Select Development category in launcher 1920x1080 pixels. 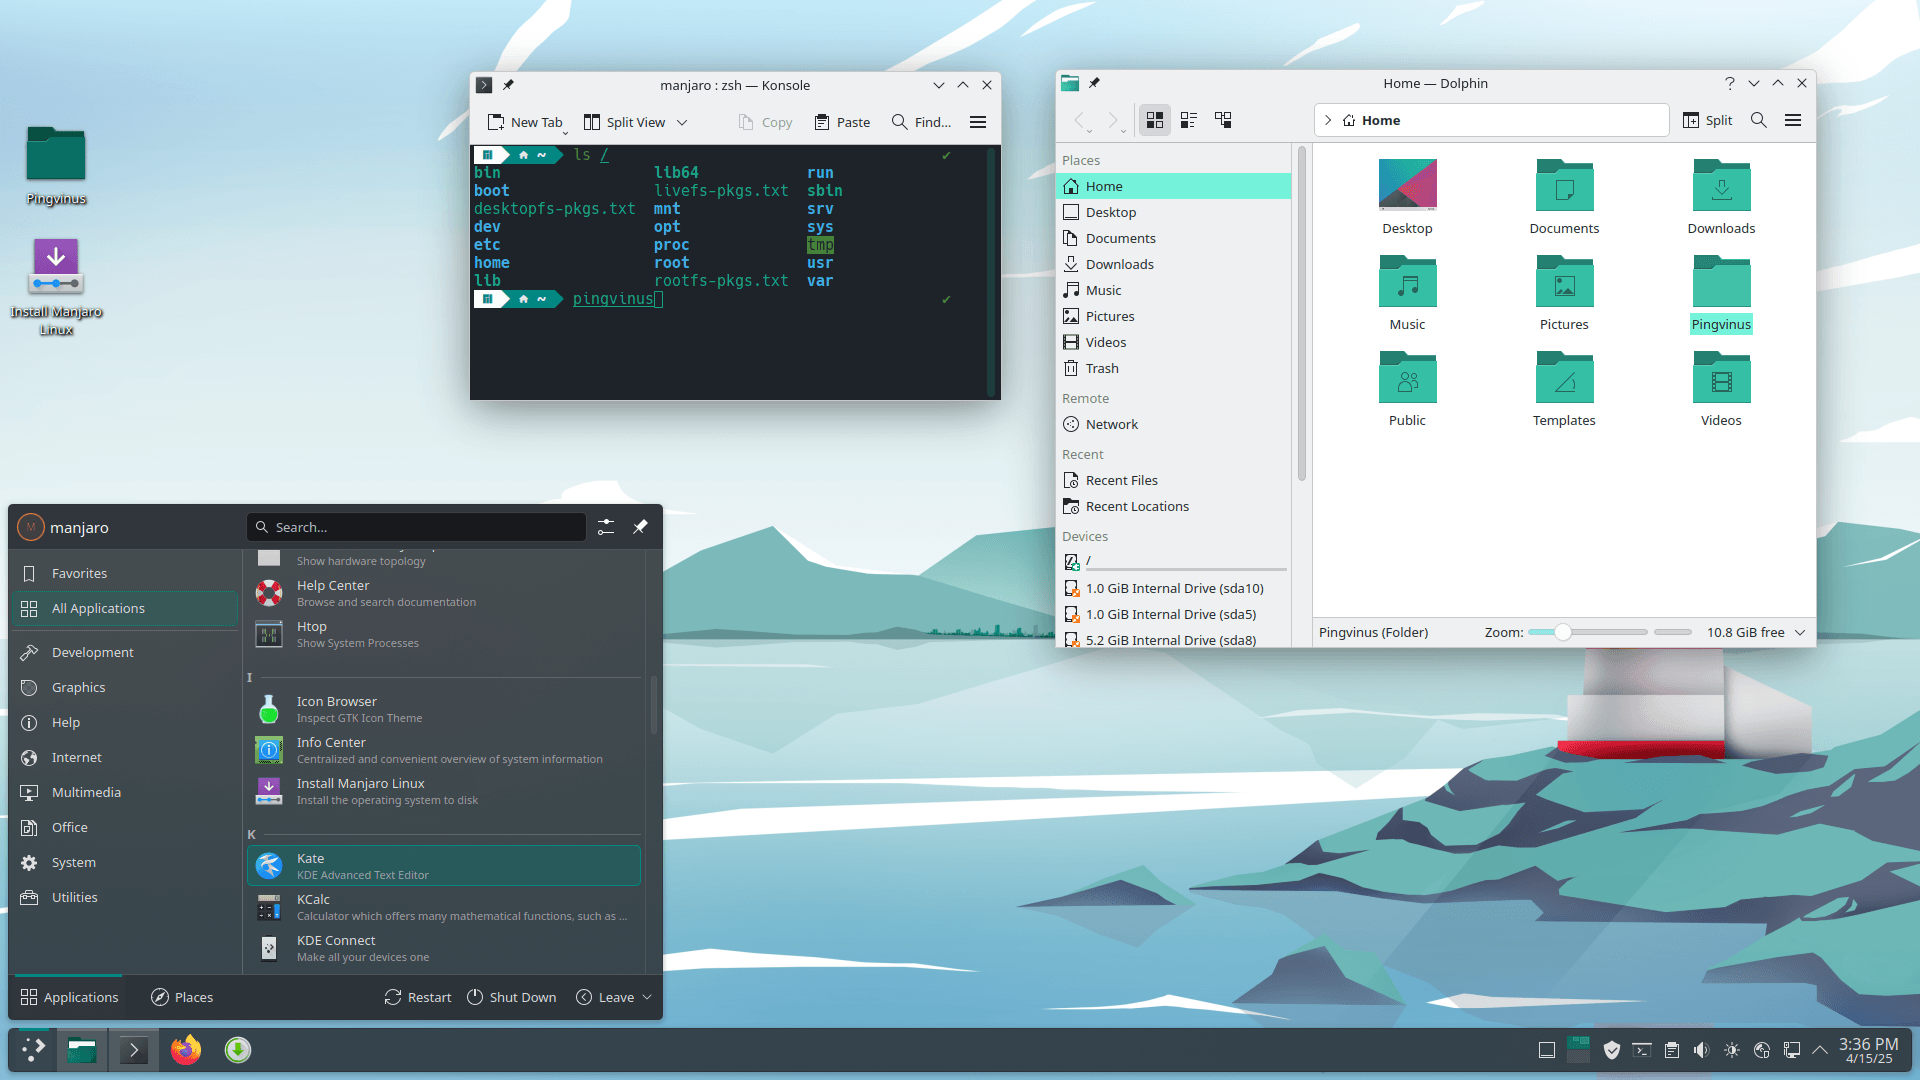(x=125, y=652)
